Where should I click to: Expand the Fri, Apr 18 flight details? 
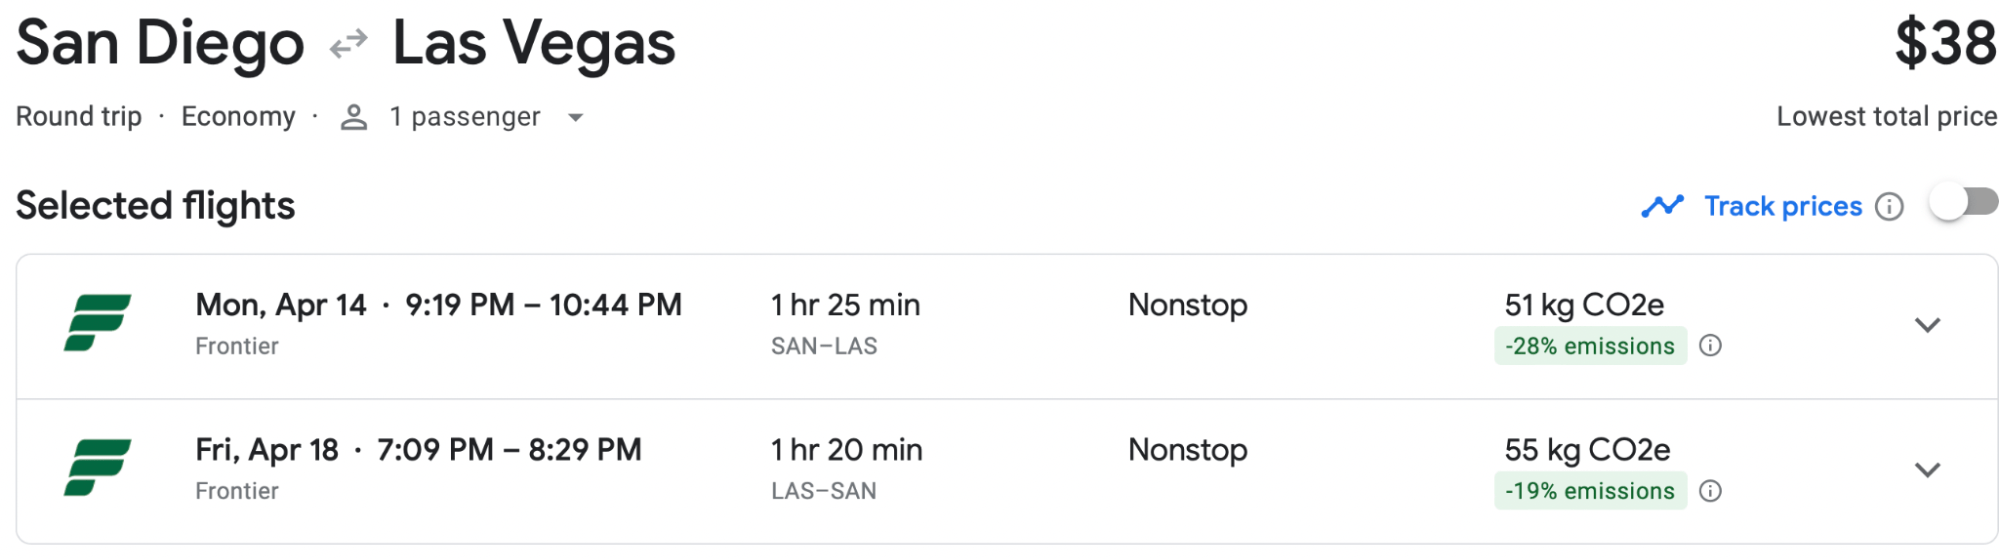click(x=1927, y=470)
